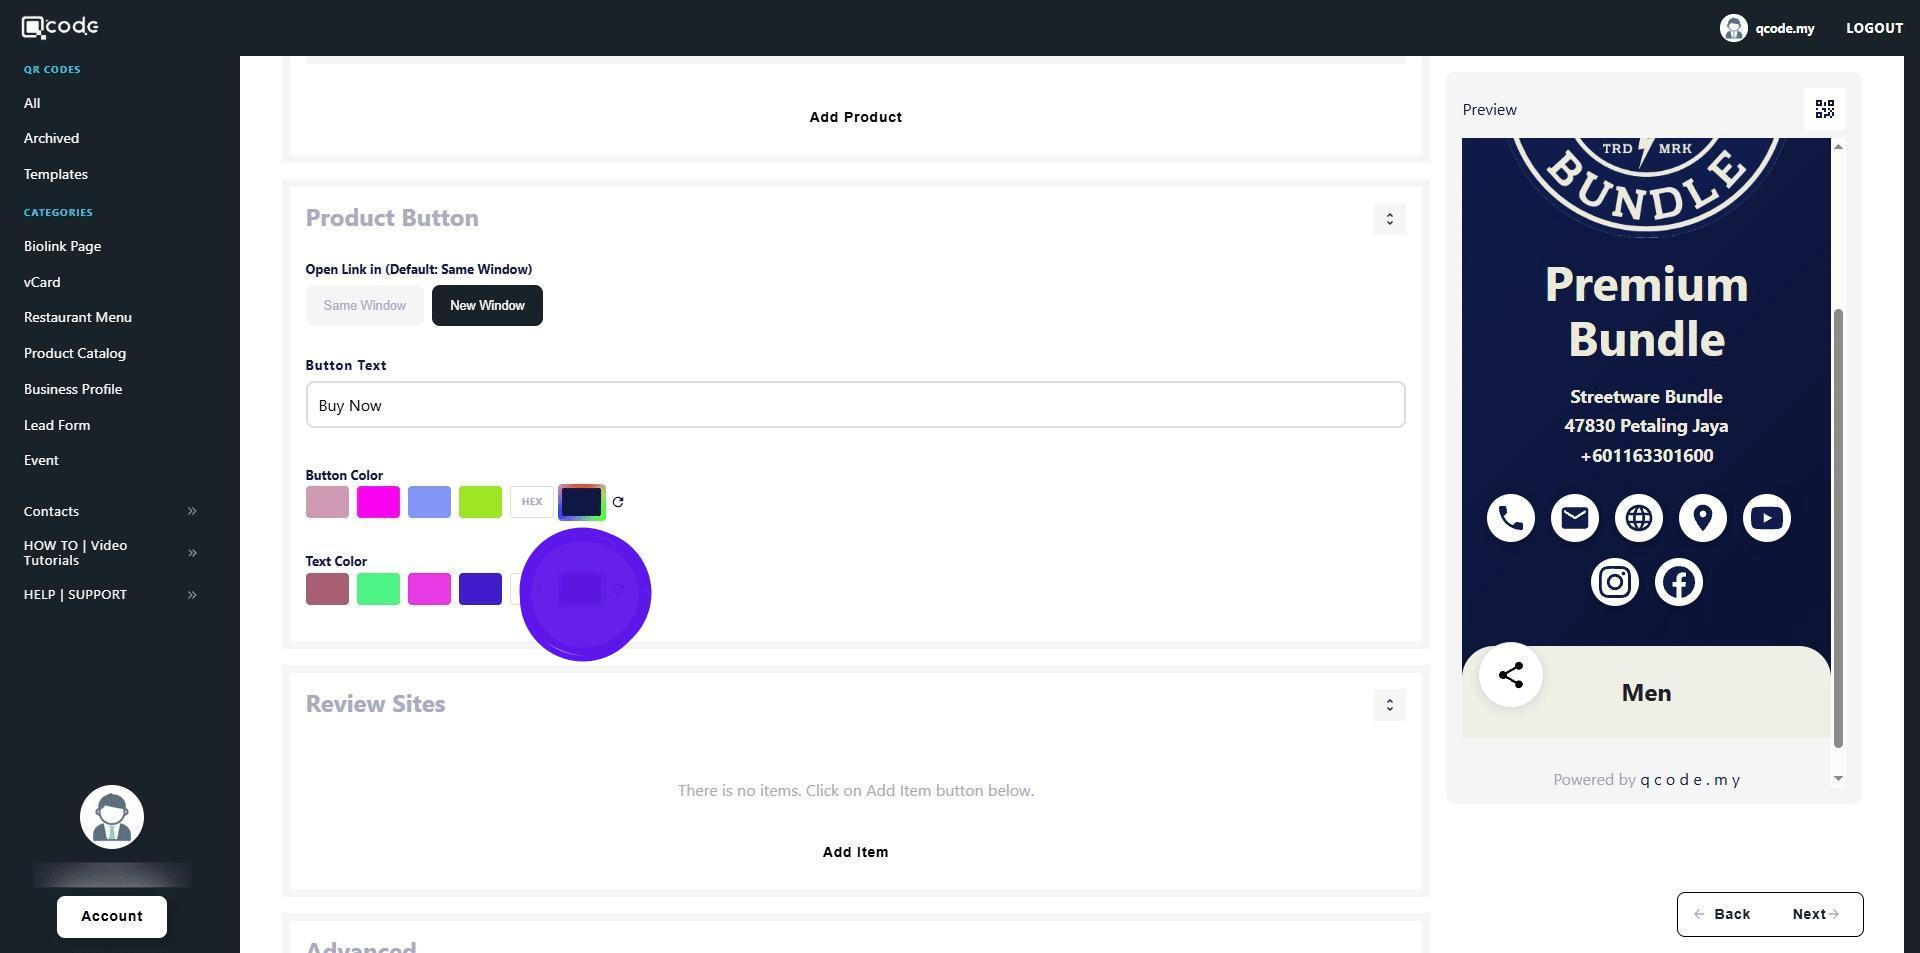Open the All QR codes list
Viewport: 1920px width, 953px height.
coord(32,103)
